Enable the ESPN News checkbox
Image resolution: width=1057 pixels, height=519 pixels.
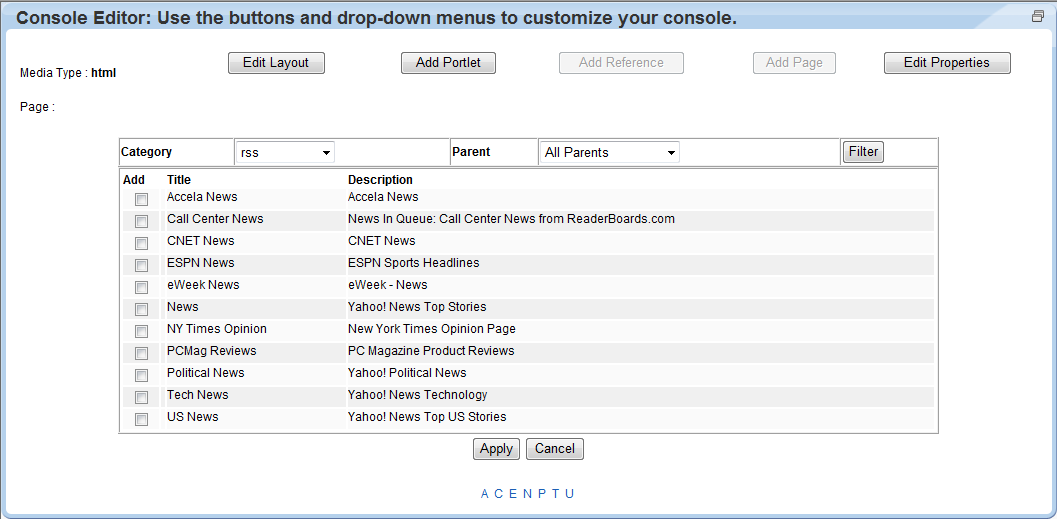tap(141, 265)
